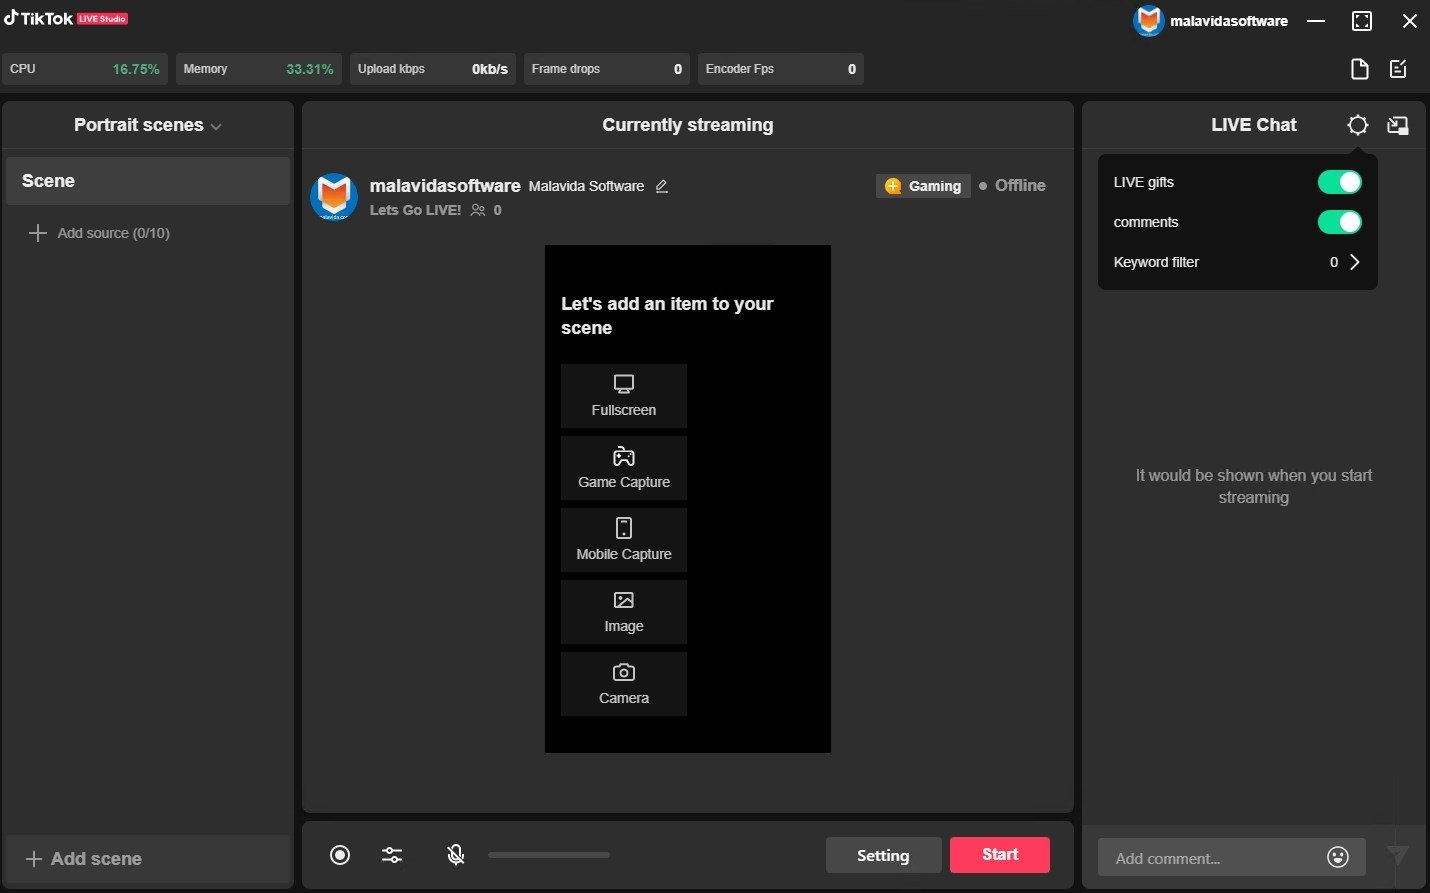Open the malavidasoftware account menu

point(1211,21)
